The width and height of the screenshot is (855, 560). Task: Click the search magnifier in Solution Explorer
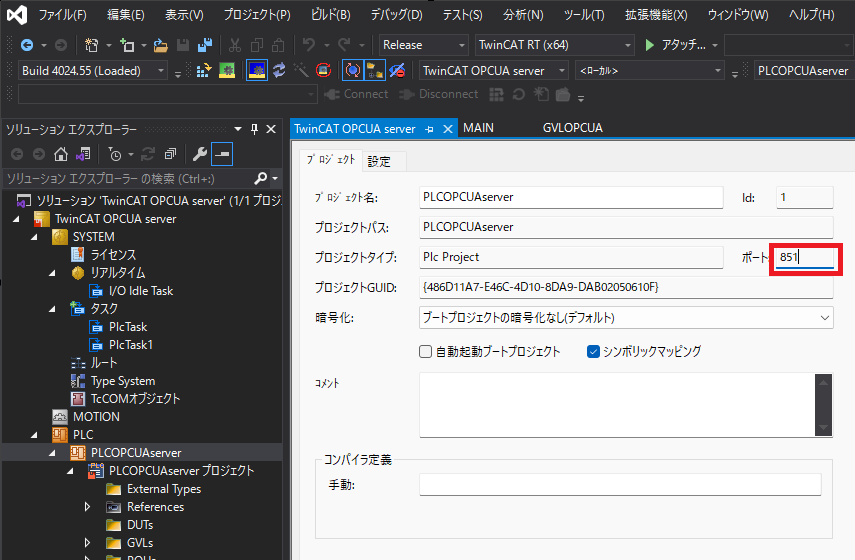point(261,178)
